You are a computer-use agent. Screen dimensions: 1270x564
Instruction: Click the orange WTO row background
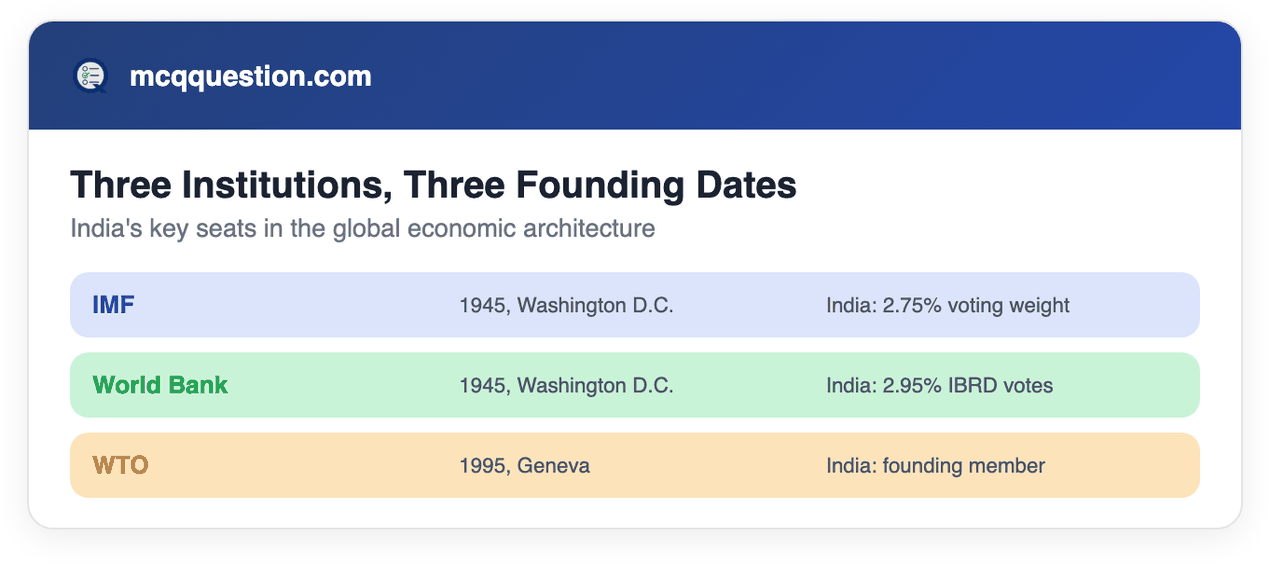click(x=634, y=465)
